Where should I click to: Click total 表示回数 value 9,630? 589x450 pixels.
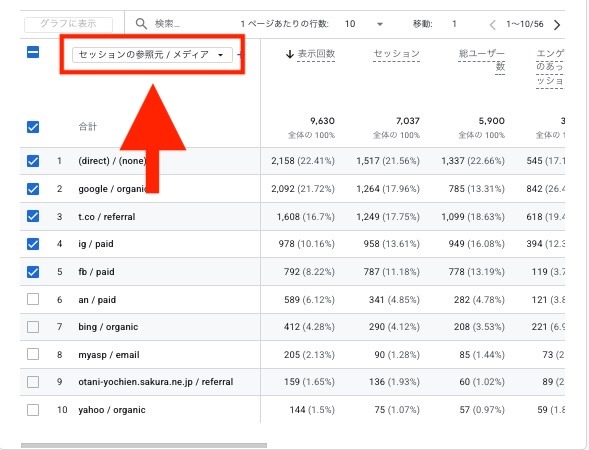pos(322,121)
